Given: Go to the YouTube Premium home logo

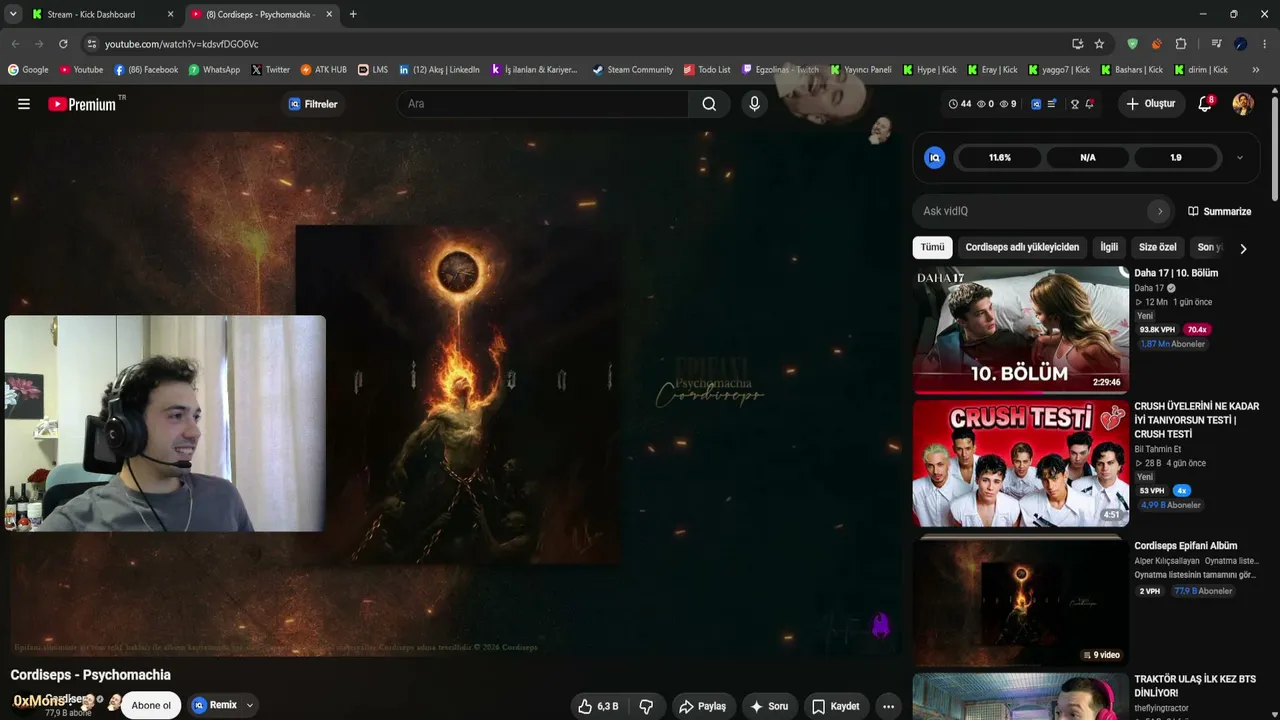Looking at the screenshot, I should coord(82,104).
